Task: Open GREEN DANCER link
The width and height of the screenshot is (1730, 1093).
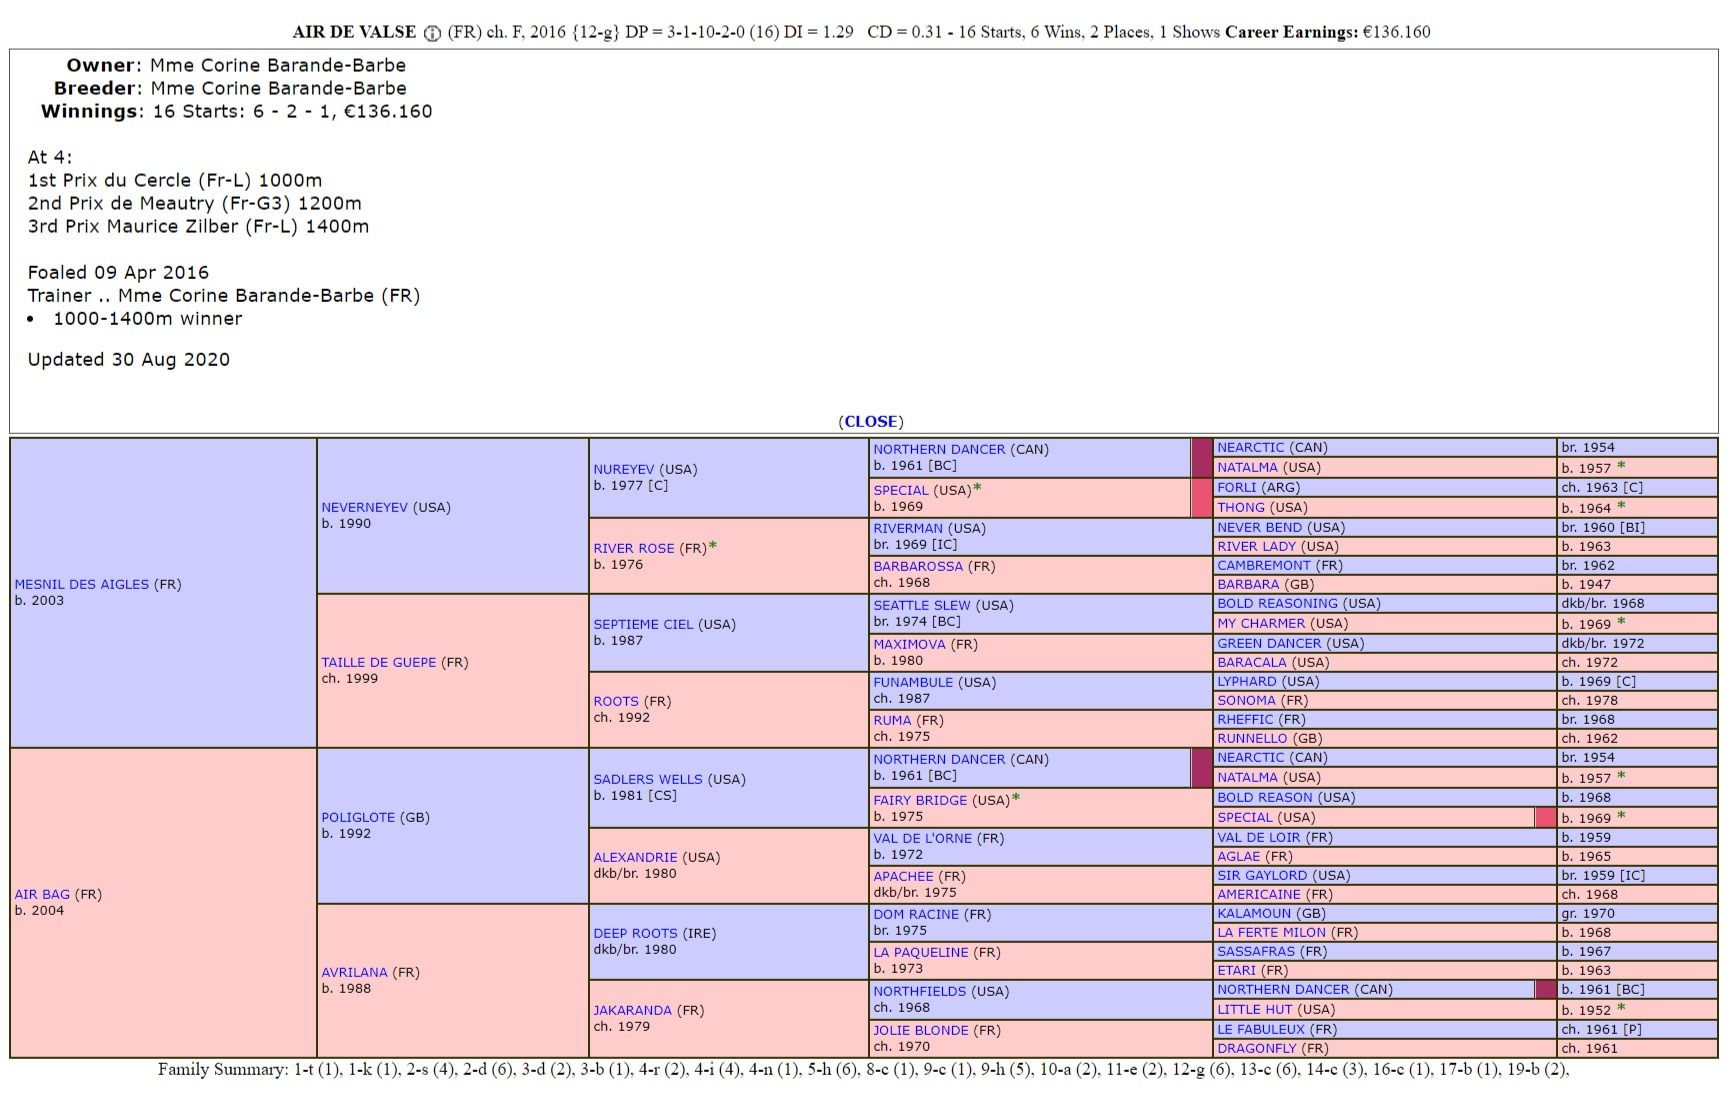Action: 1269,643
